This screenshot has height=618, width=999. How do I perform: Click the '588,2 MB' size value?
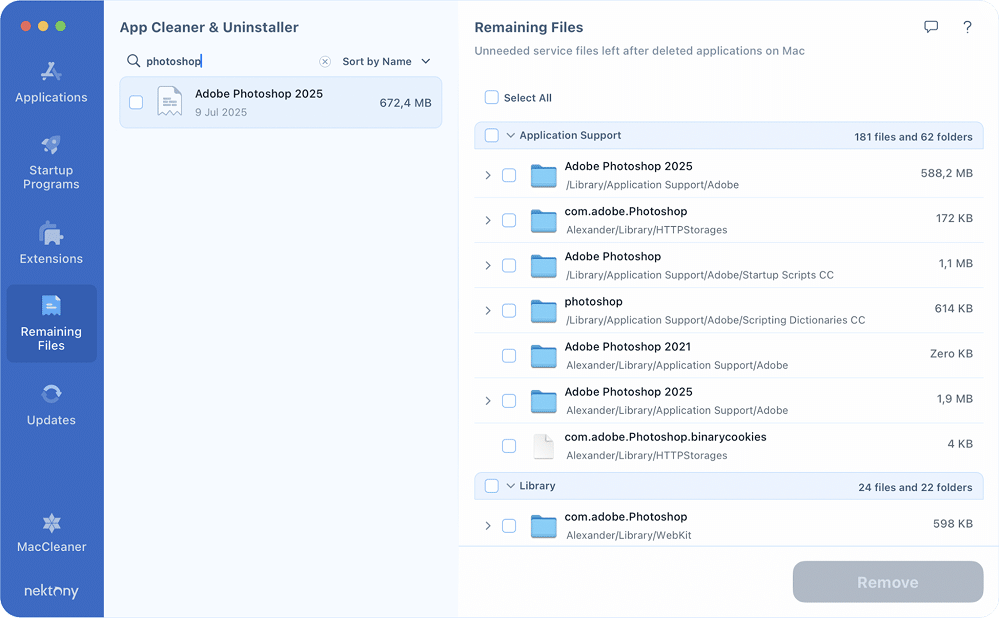946,173
